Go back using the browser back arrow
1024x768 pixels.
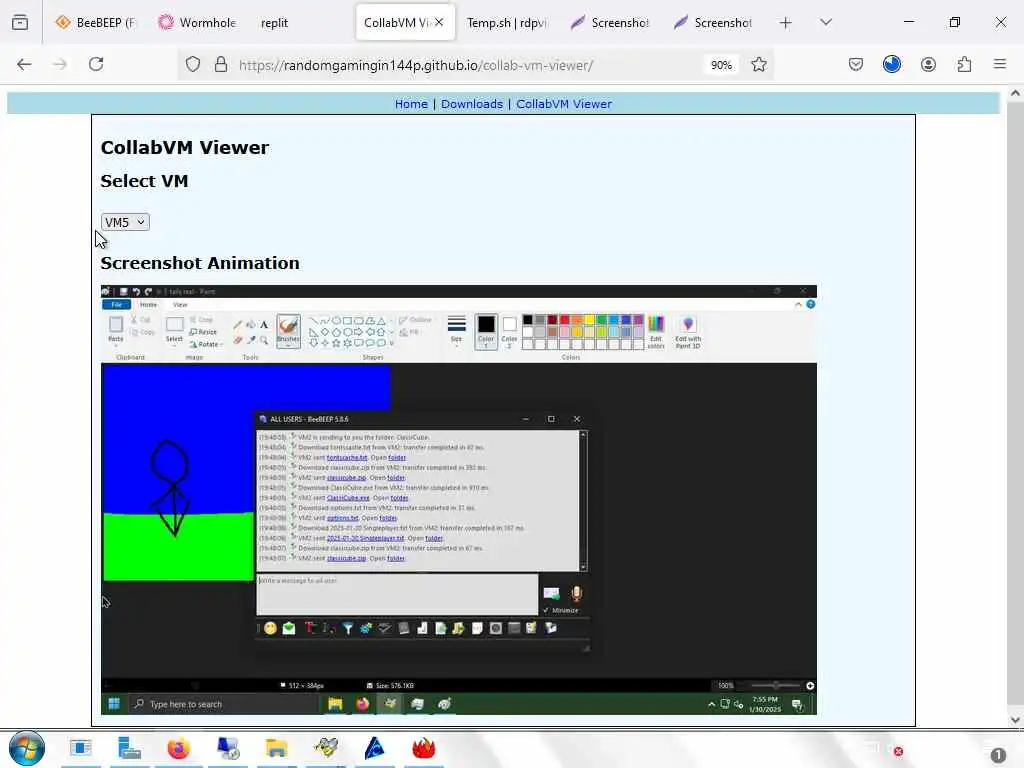click(x=24, y=65)
